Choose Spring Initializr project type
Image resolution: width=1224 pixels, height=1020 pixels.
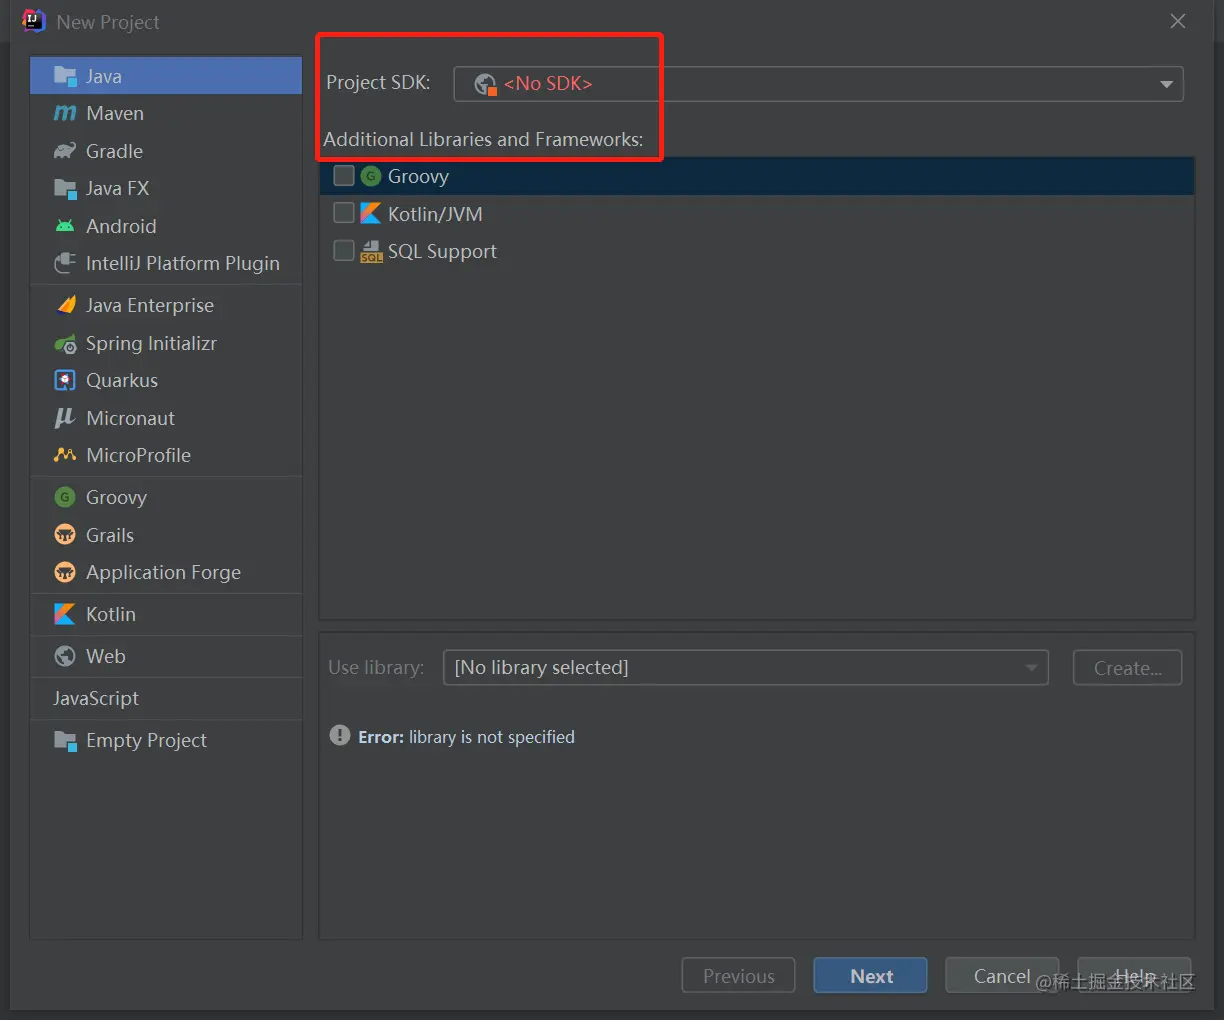click(x=166, y=343)
